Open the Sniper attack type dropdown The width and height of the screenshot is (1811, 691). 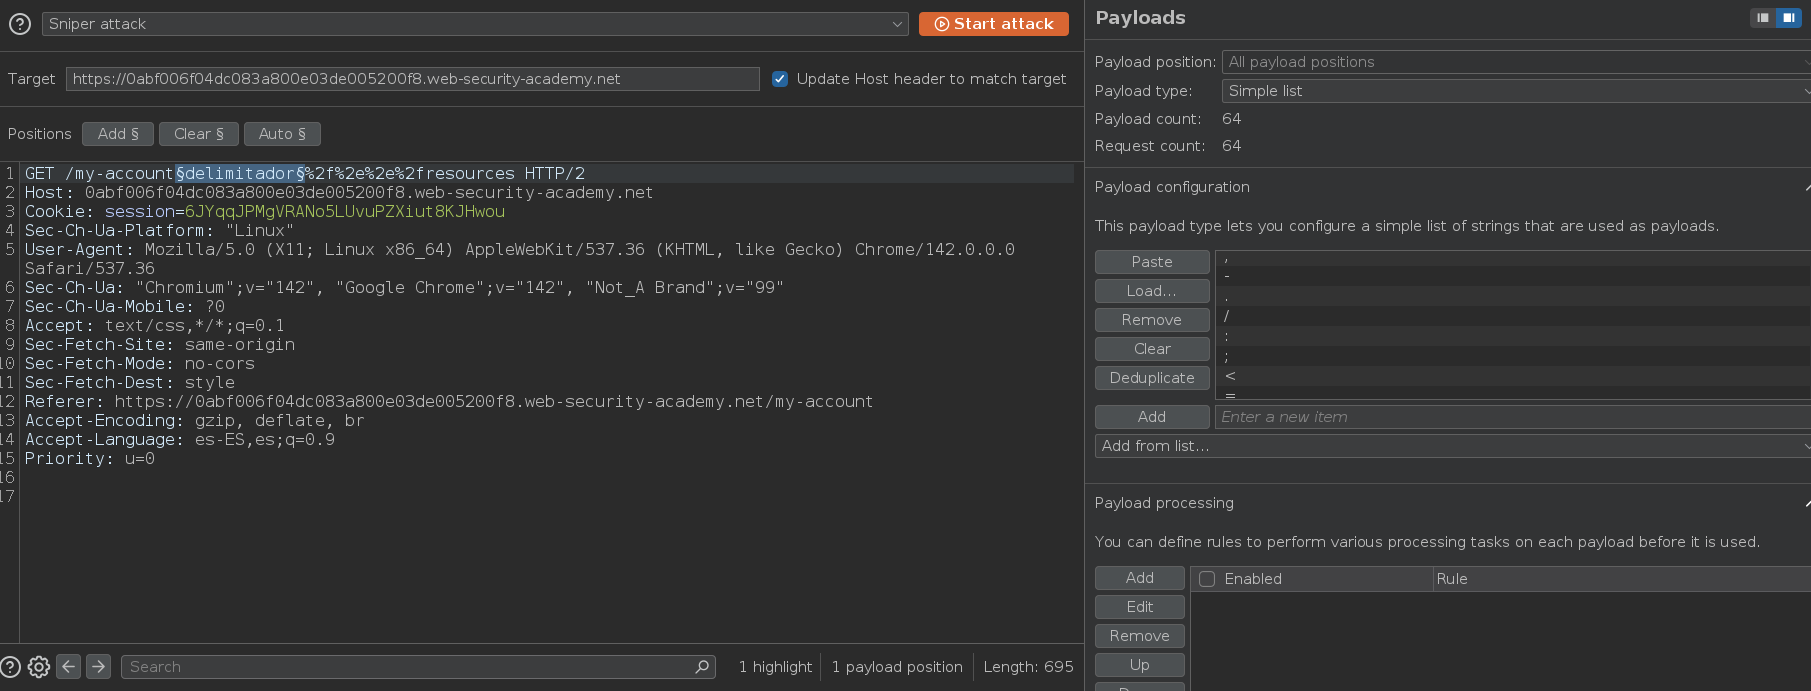pos(475,24)
